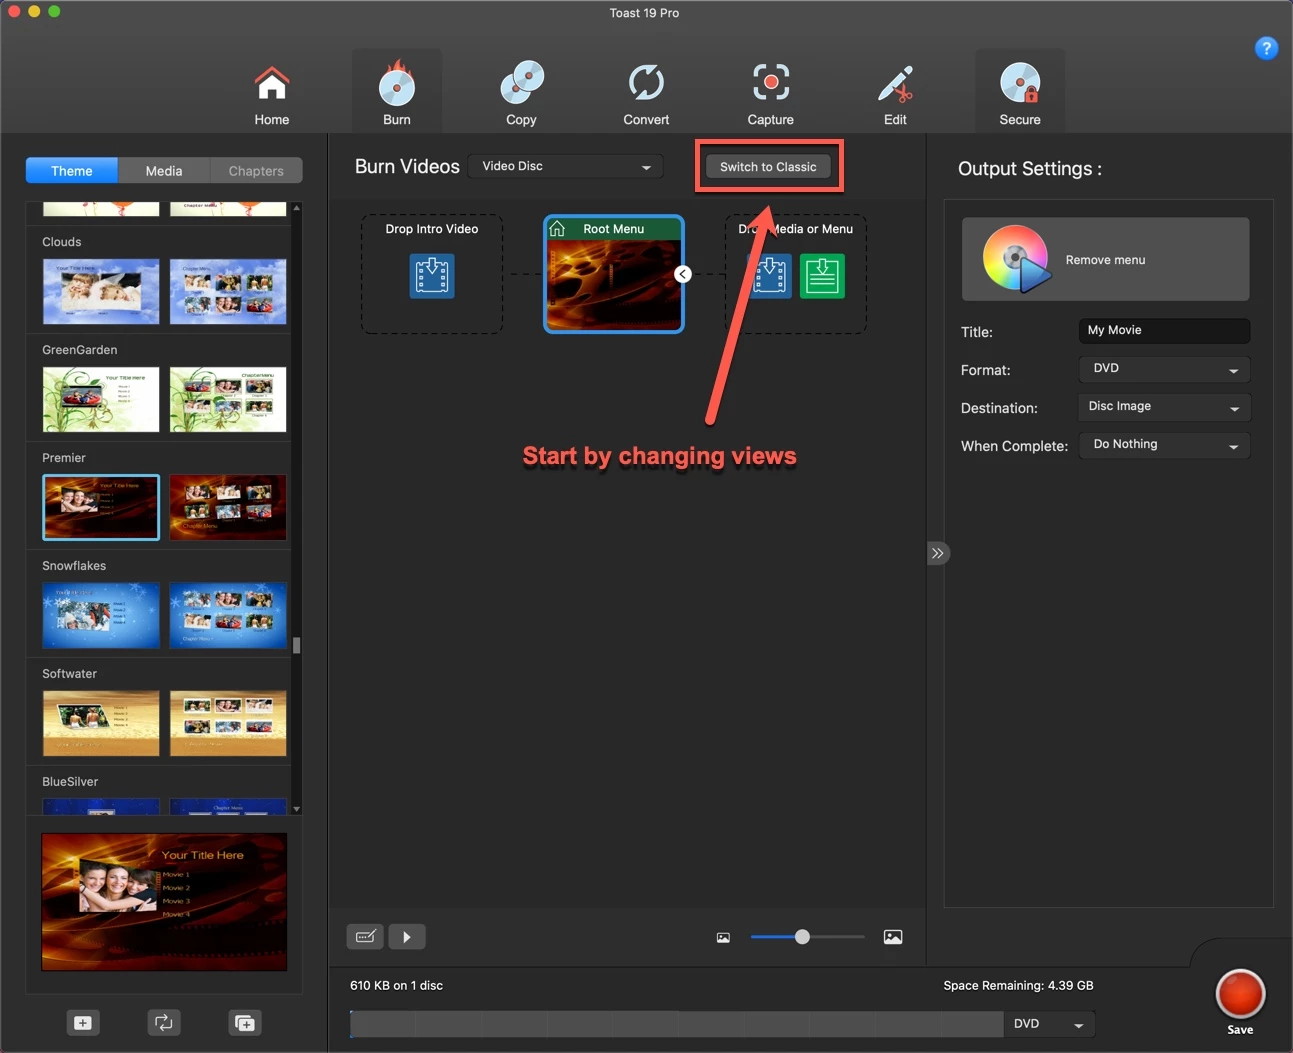Screen dimensions: 1293x1053
Task: Click the Root Menu tile
Action: point(614,274)
